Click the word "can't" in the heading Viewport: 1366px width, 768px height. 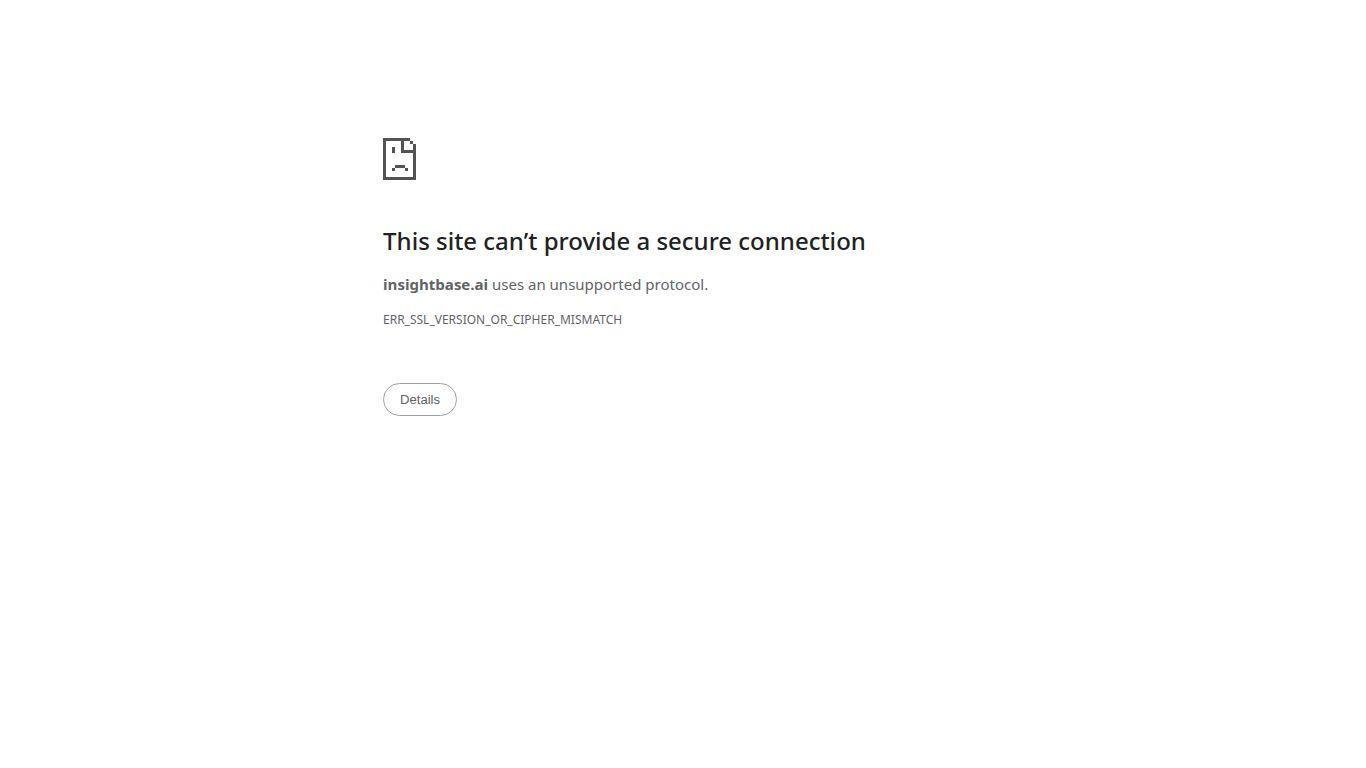tap(510, 241)
